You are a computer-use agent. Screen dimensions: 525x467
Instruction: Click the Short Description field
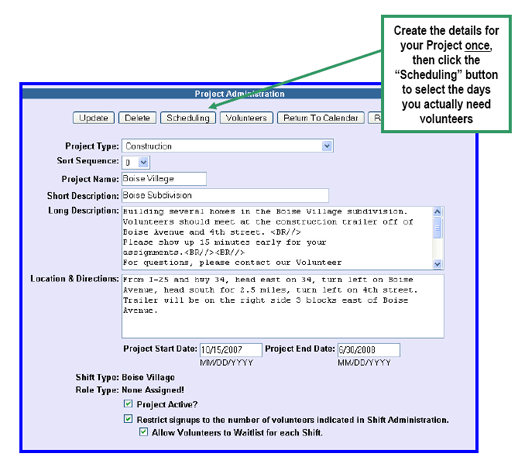[x=225, y=195]
